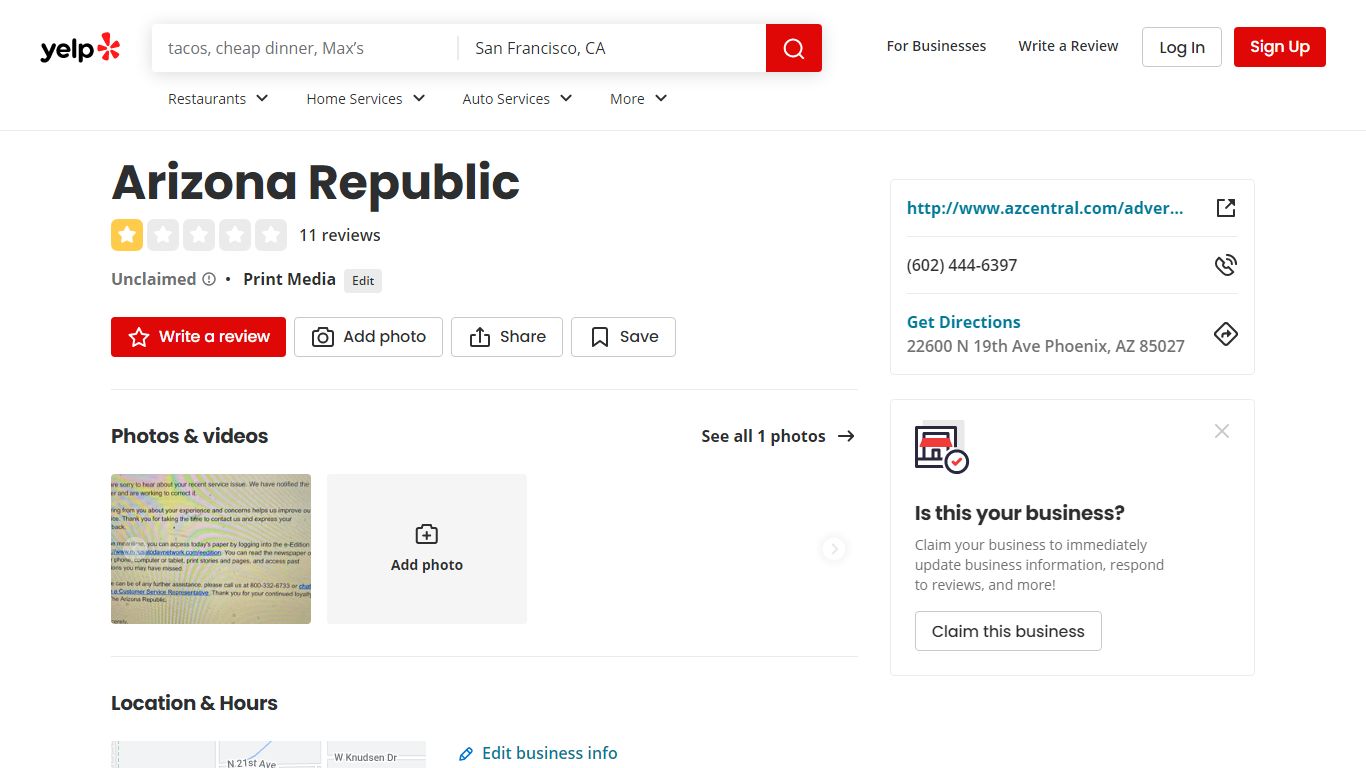
Task: Open the customer service letter photo thumbnail
Action: 211,549
